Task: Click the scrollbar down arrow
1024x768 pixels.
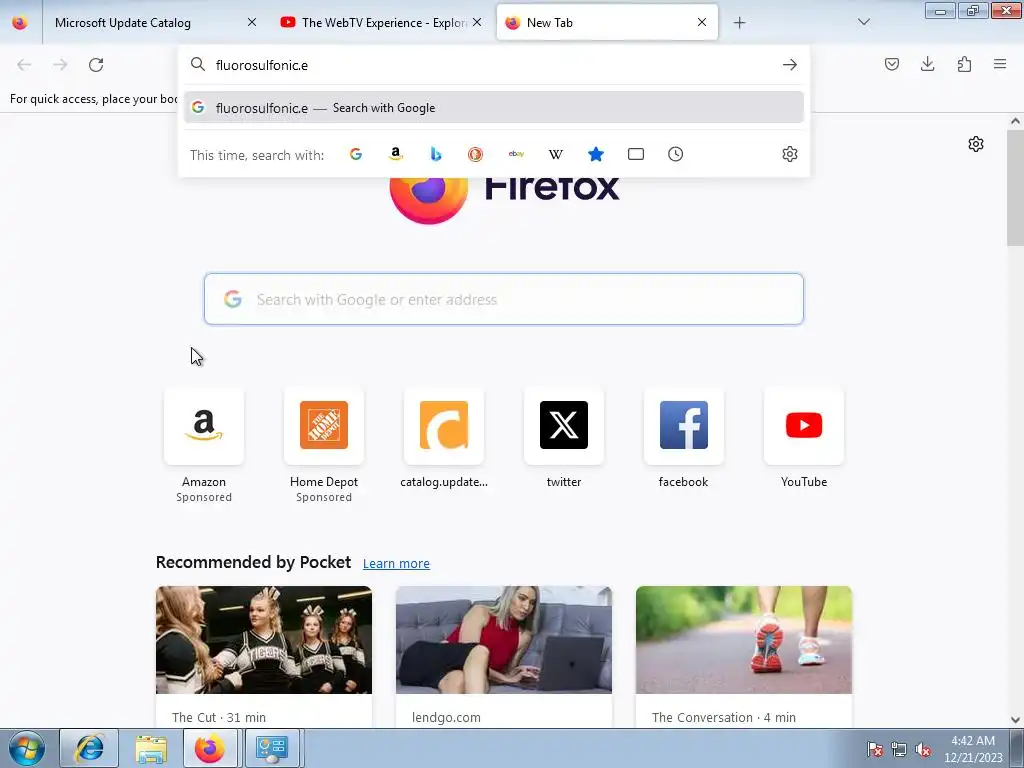Action: [x=1015, y=720]
